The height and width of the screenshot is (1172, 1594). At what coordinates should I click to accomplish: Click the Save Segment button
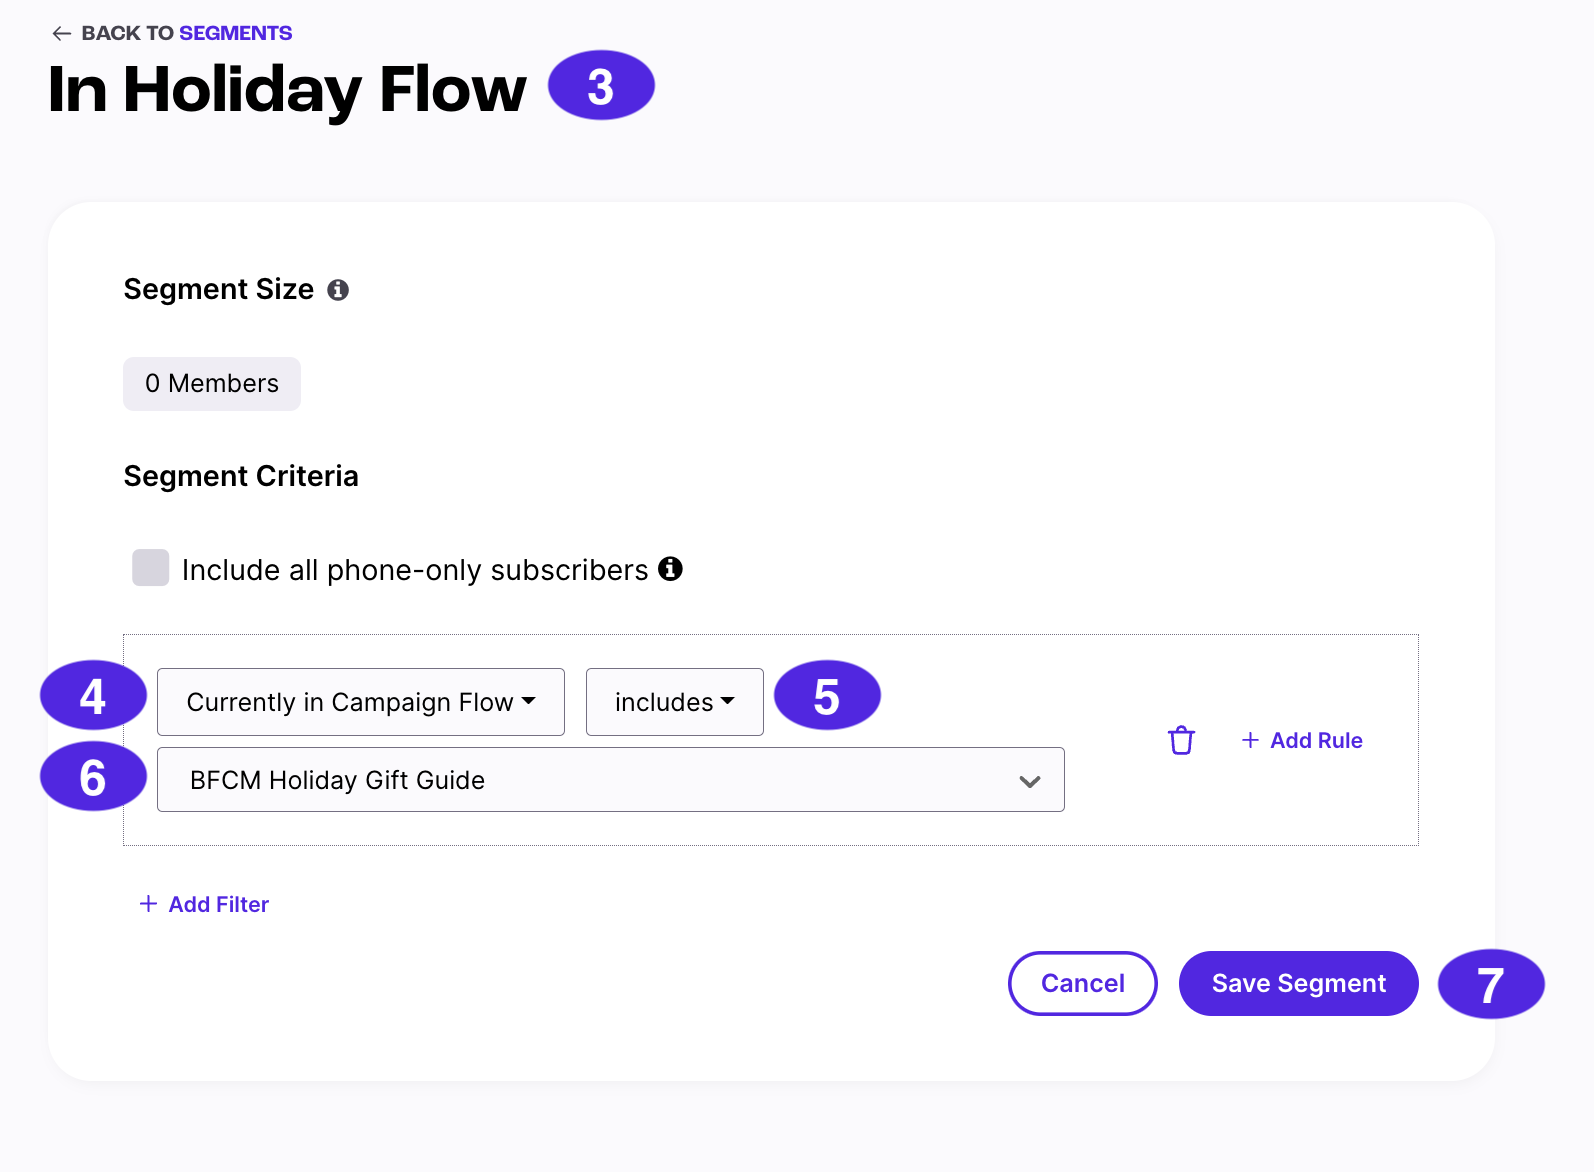[x=1297, y=983]
